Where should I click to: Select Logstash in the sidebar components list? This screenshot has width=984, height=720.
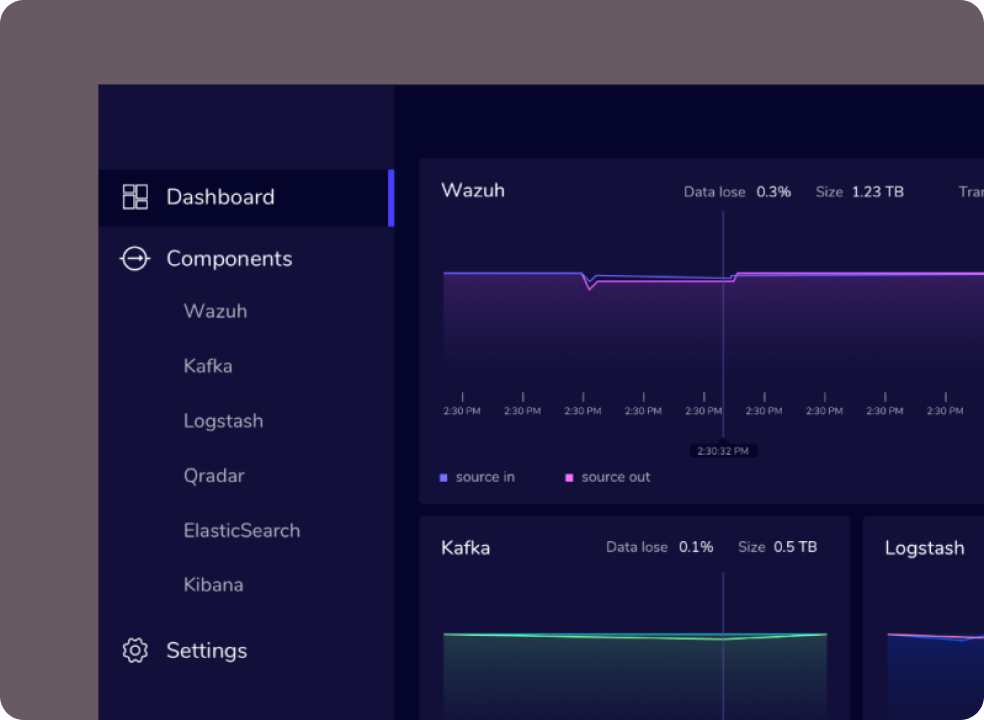click(223, 421)
